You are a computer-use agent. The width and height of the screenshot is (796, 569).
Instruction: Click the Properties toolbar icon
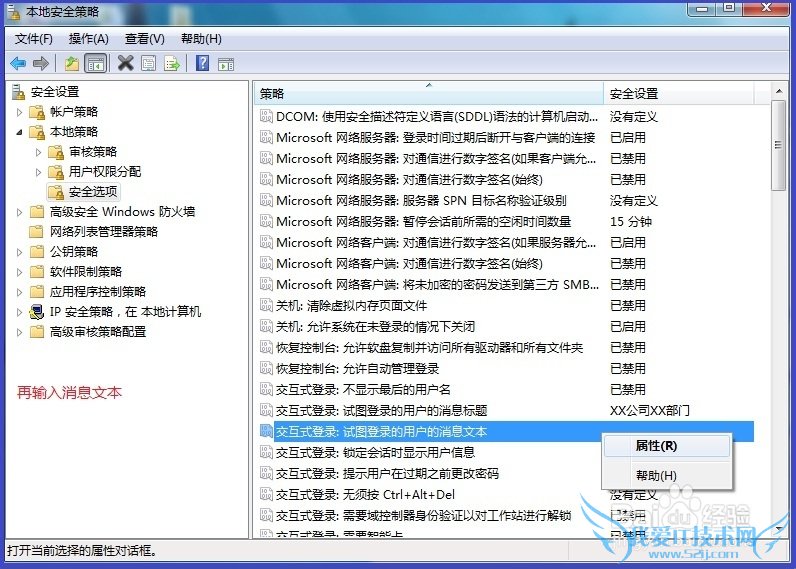pos(149,63)
